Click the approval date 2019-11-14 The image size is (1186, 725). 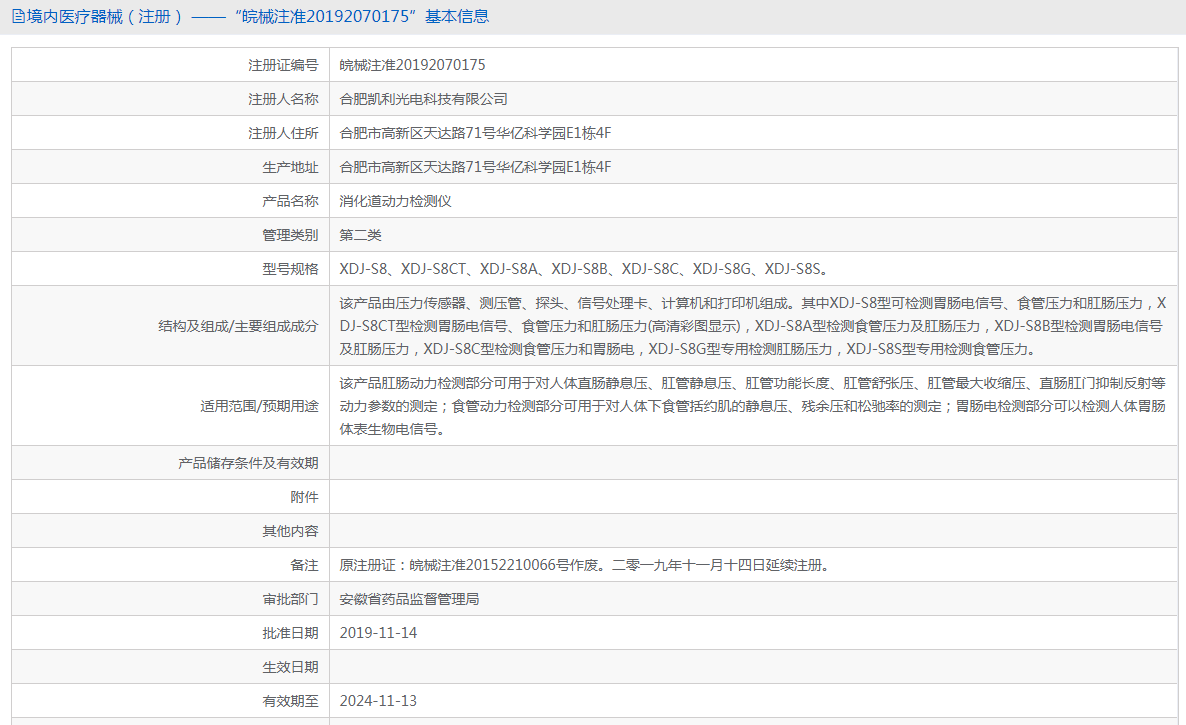(378, 632)
